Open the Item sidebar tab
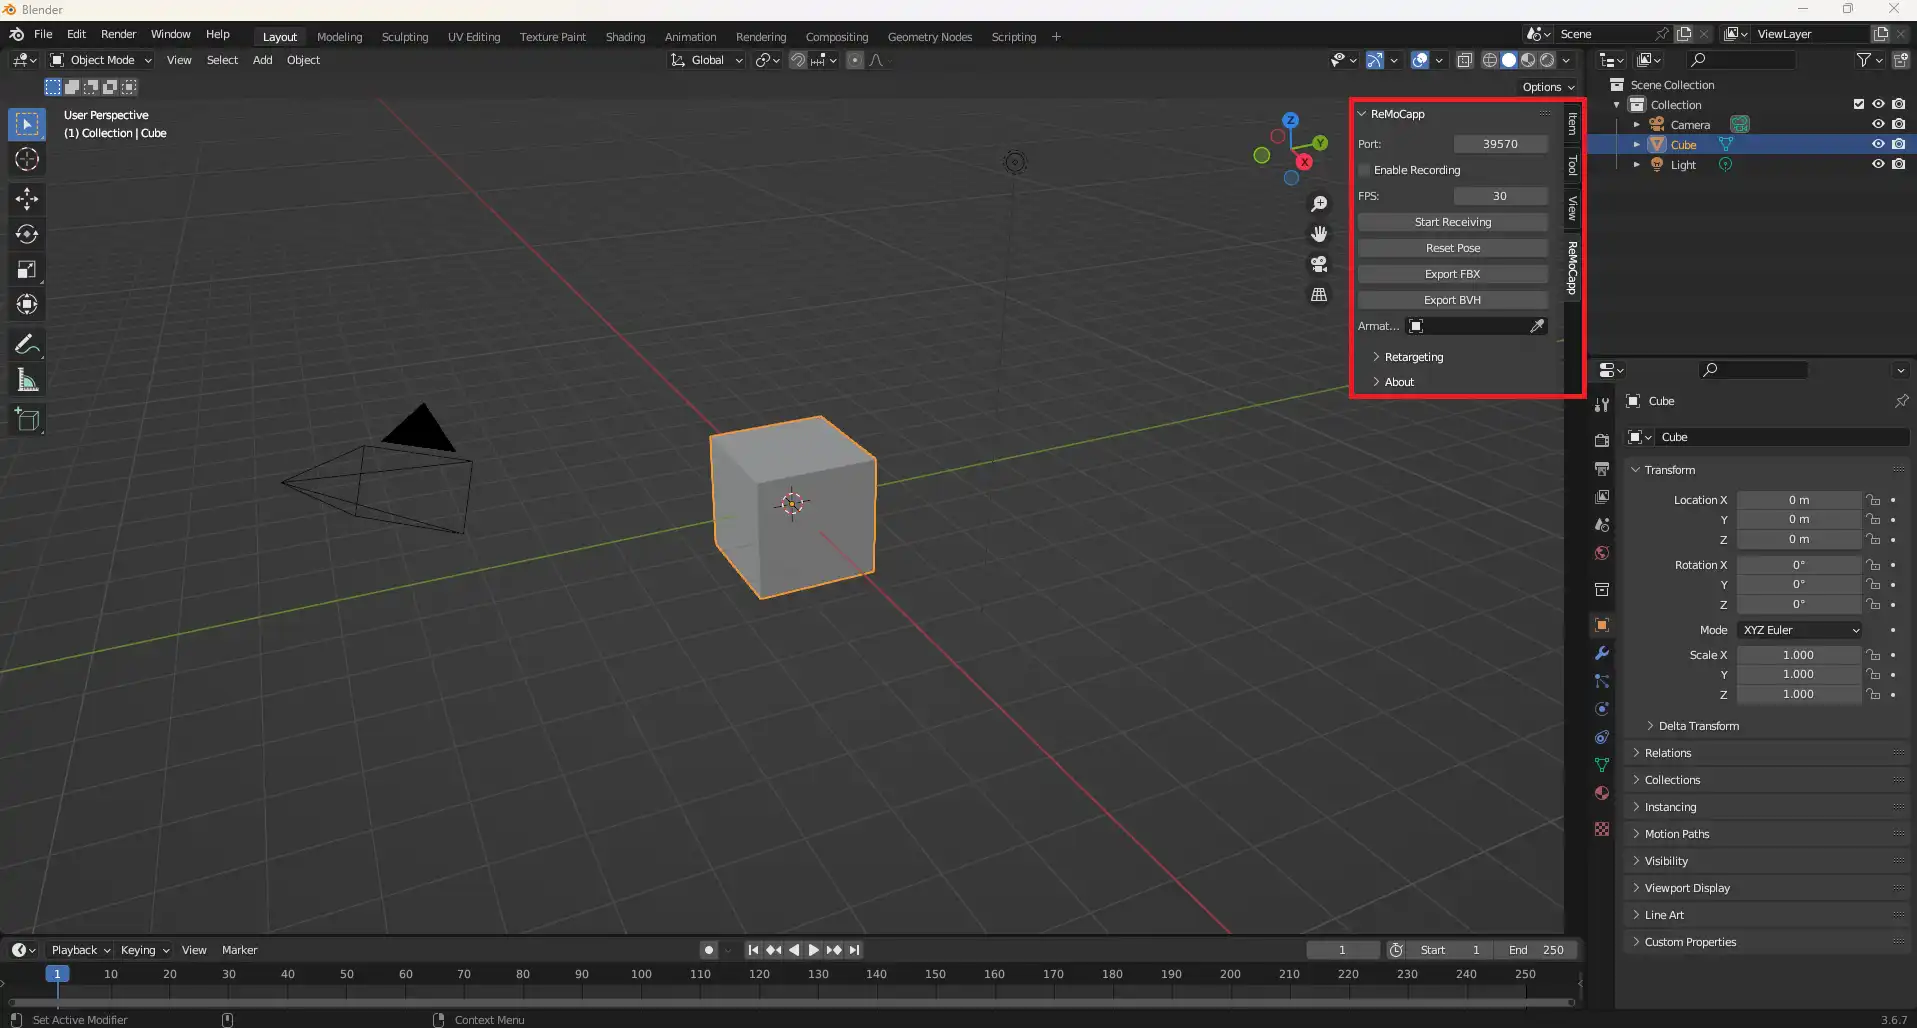Image resolution: width=1917 pixels, height=1028 pixels. (x=1572, y=124)
